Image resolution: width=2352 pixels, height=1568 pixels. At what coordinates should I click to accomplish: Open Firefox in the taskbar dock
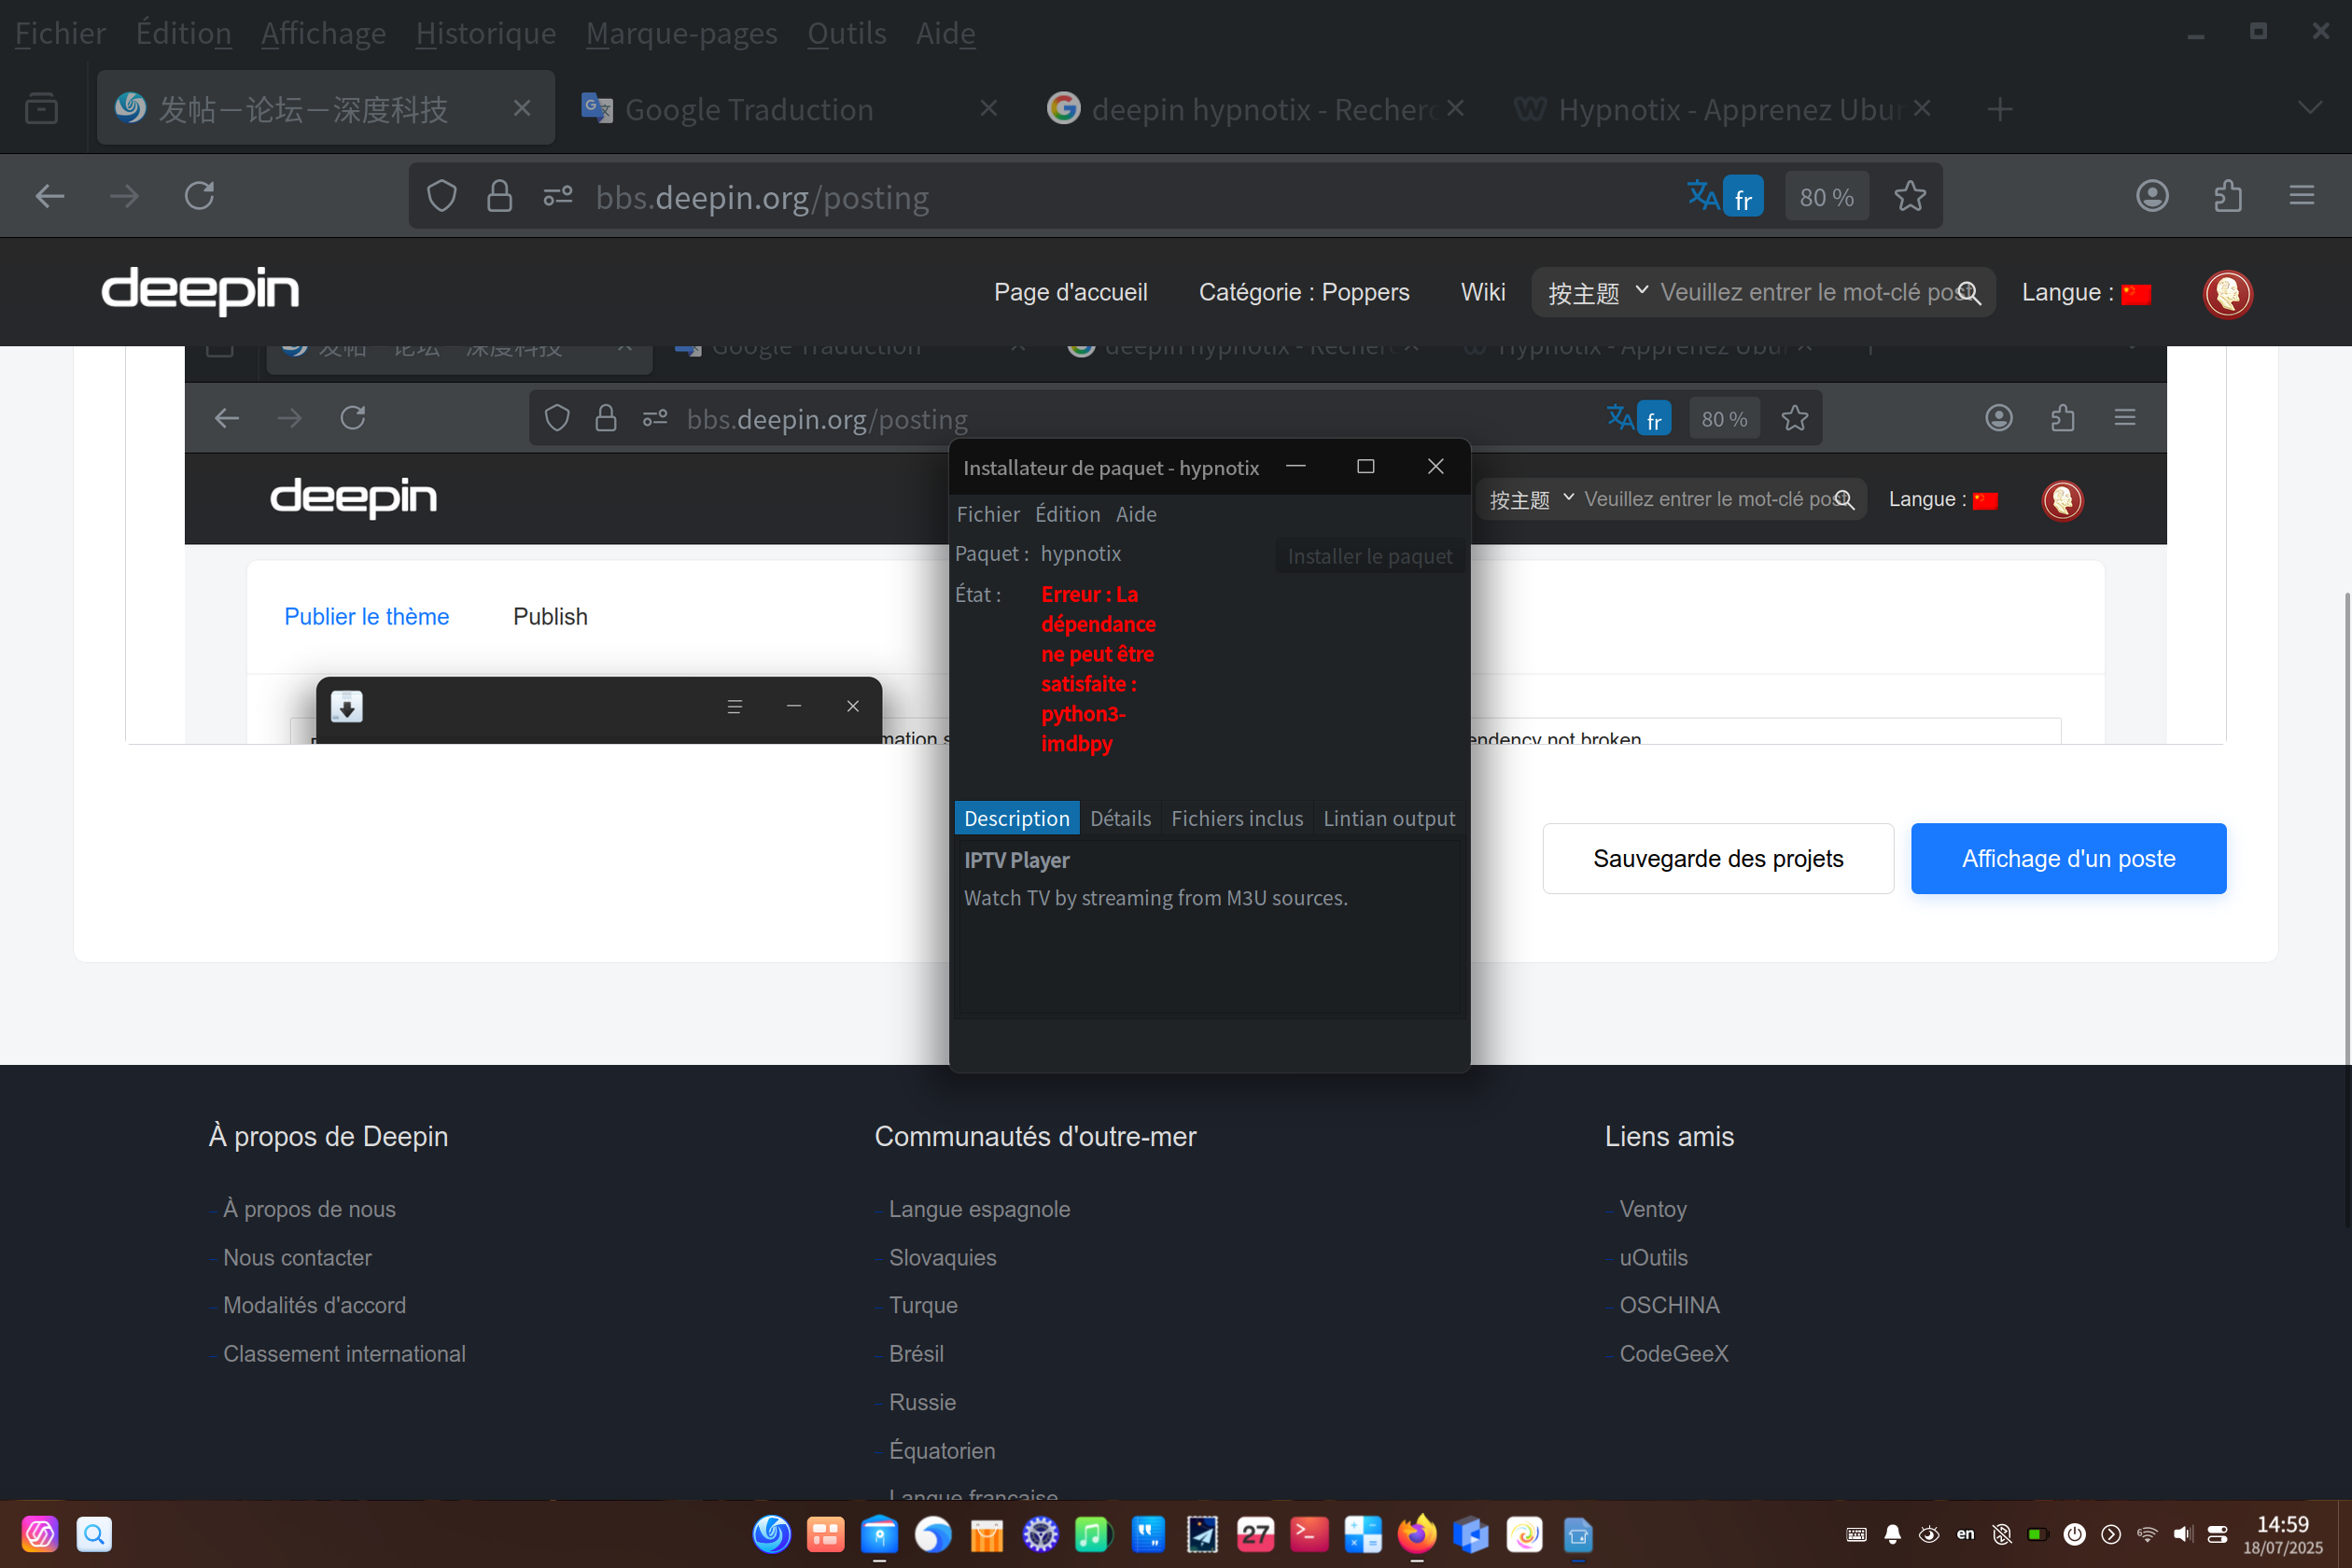tap(1417, 1534)
